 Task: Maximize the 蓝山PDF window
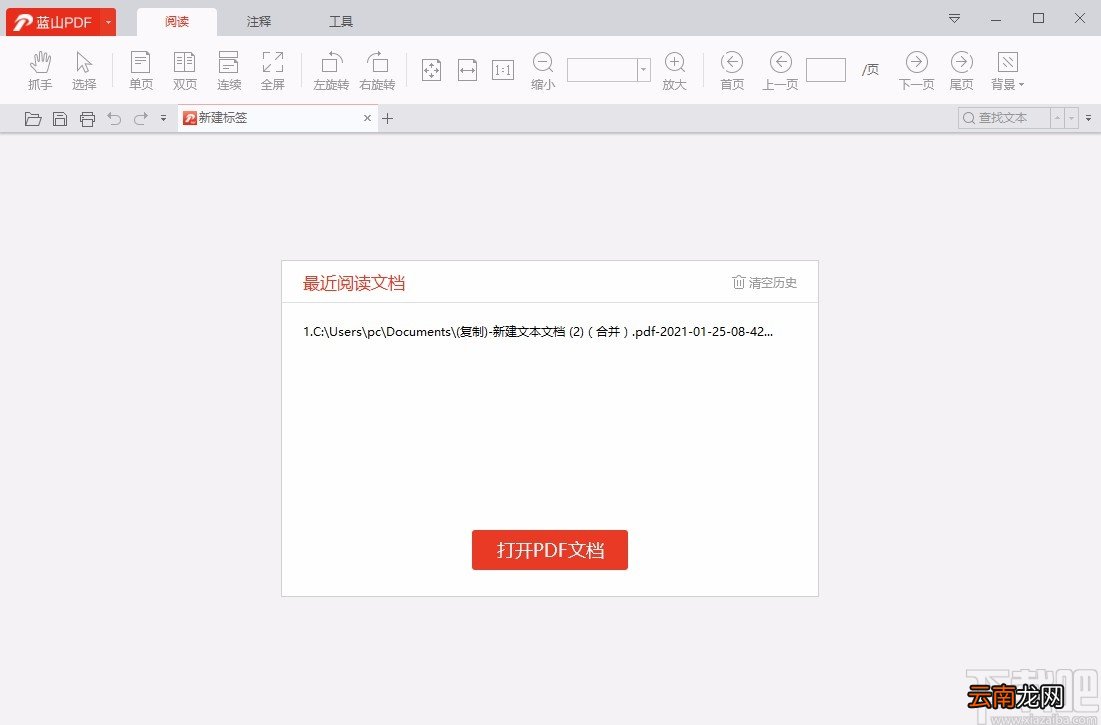1039,18
